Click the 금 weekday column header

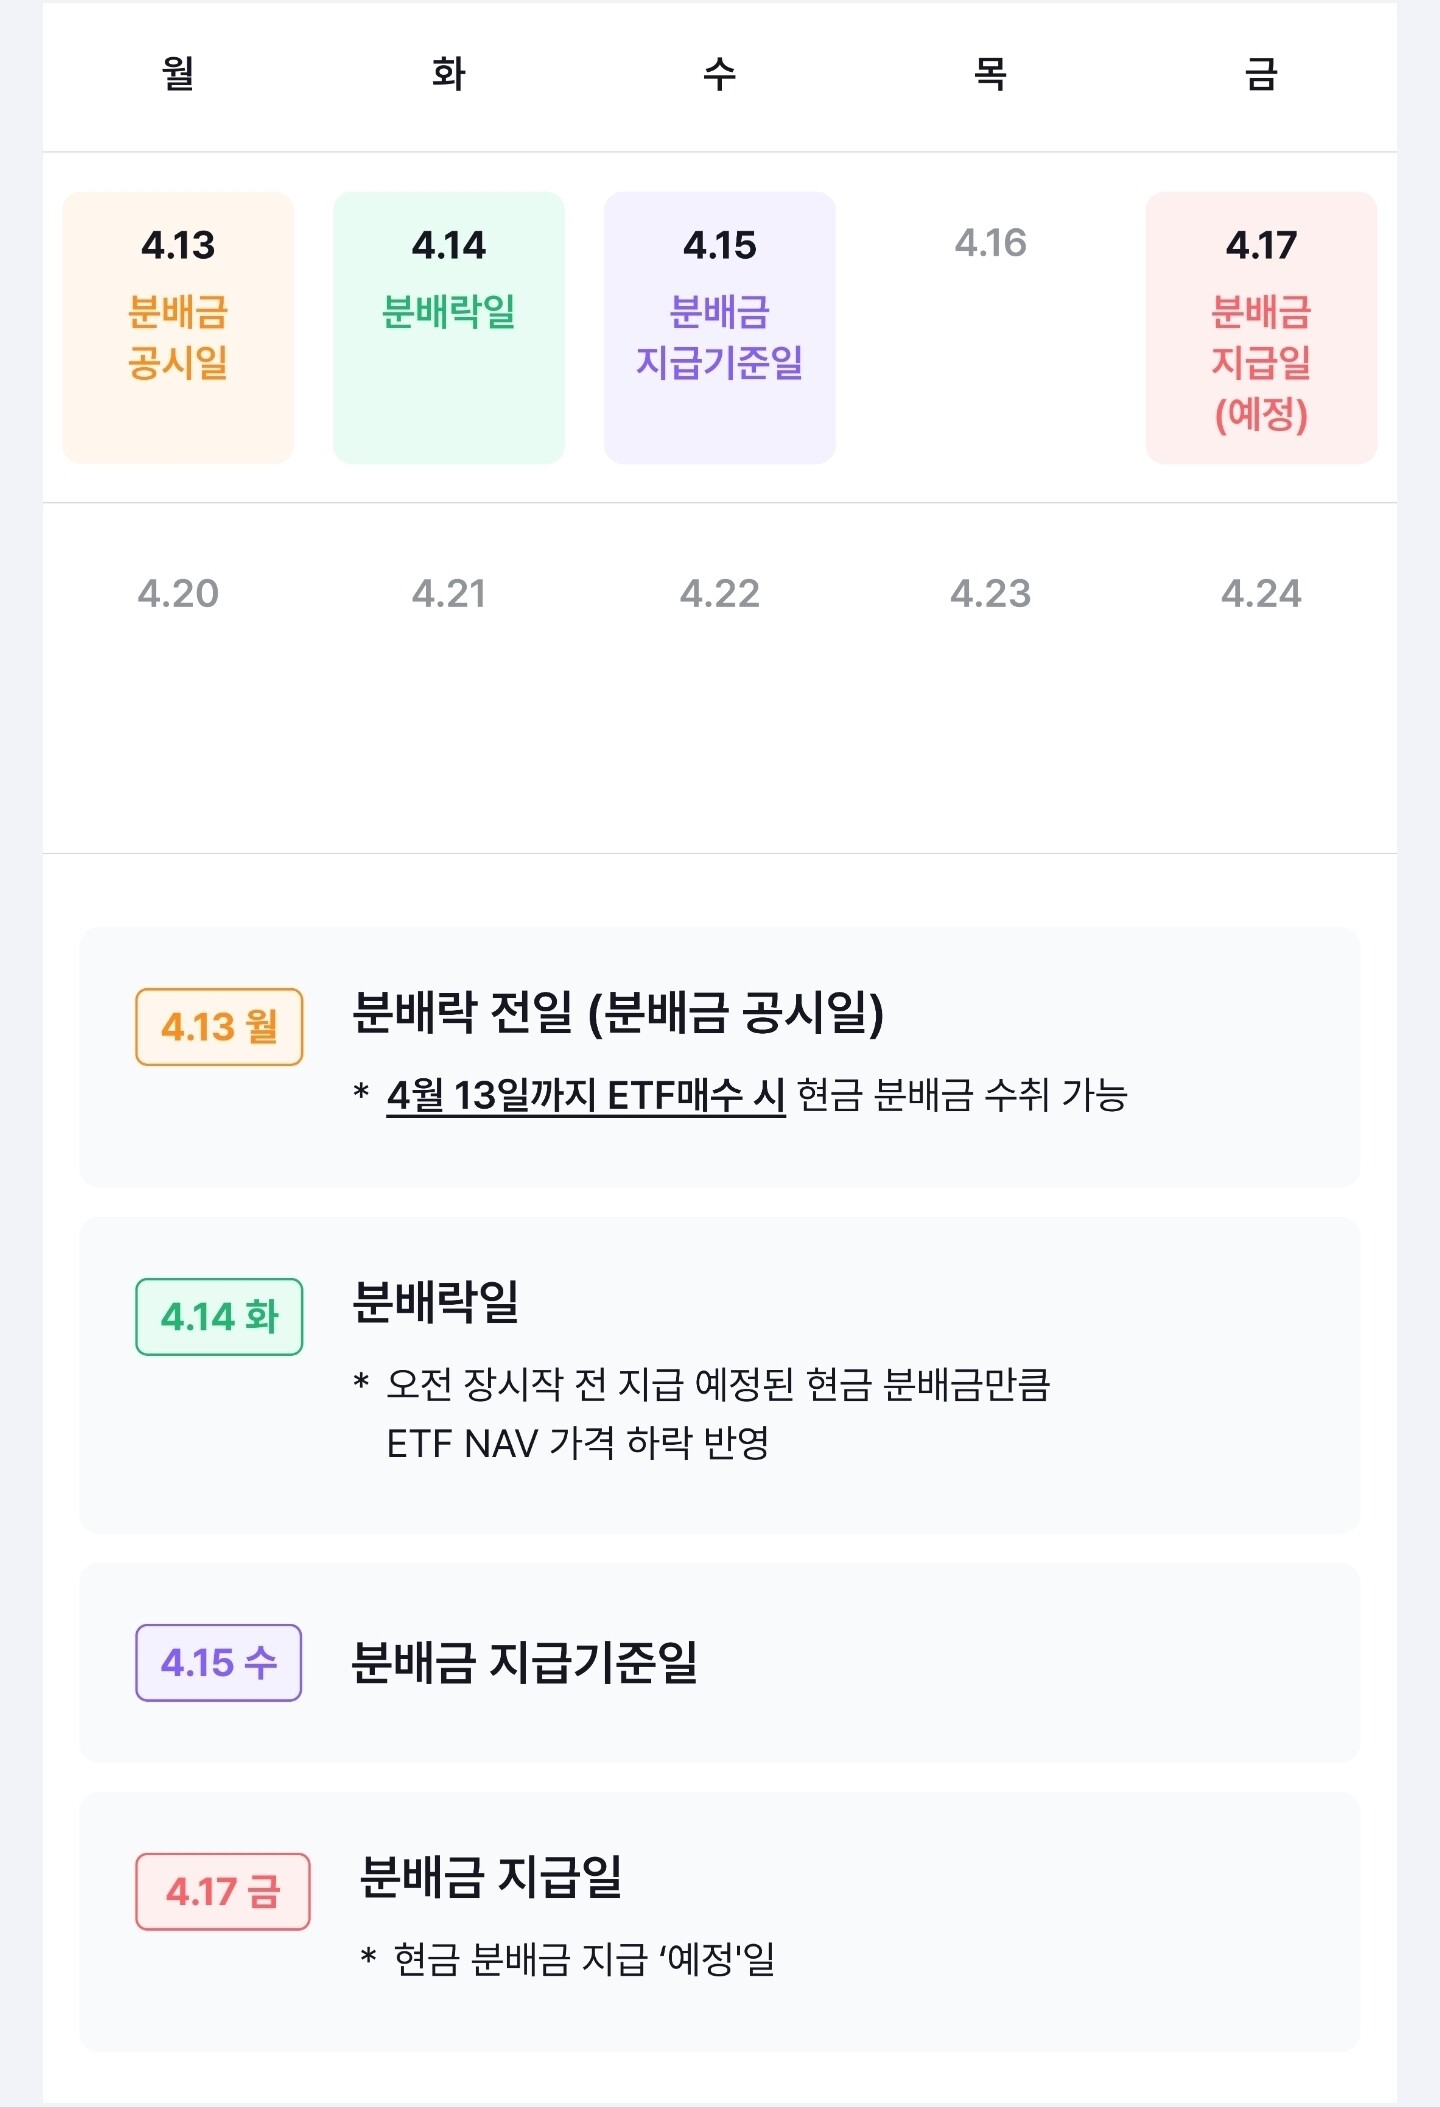[x=1261, y=74]
